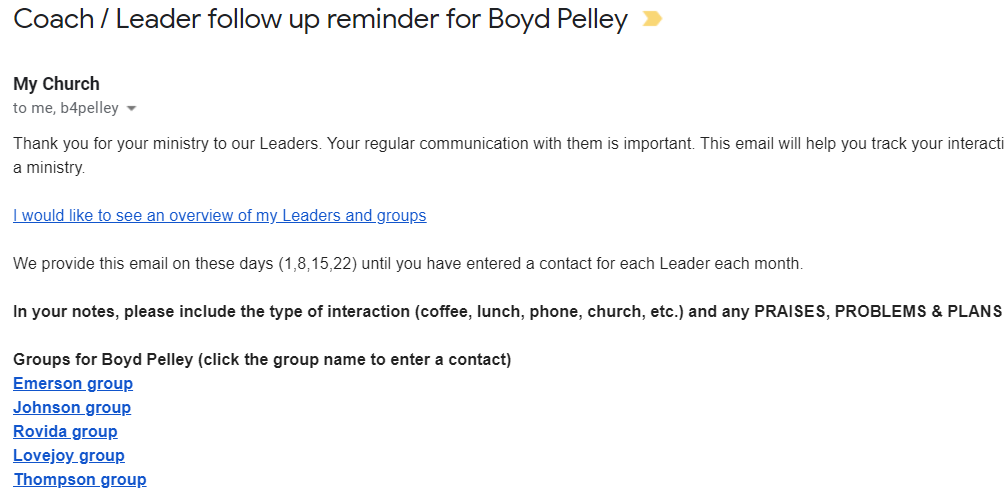Open the Johnson group link
Screen dimensions: 1004x495
tap(72, 408)
